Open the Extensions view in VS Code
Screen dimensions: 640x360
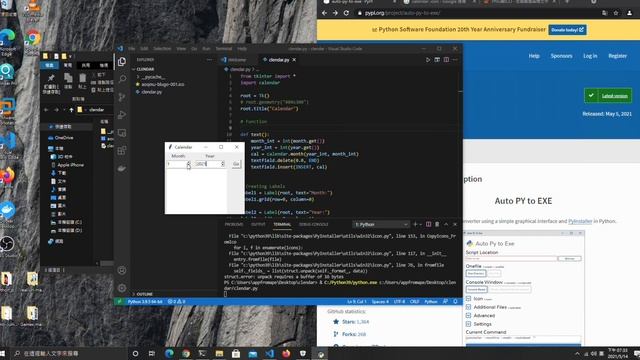[122, 150]
